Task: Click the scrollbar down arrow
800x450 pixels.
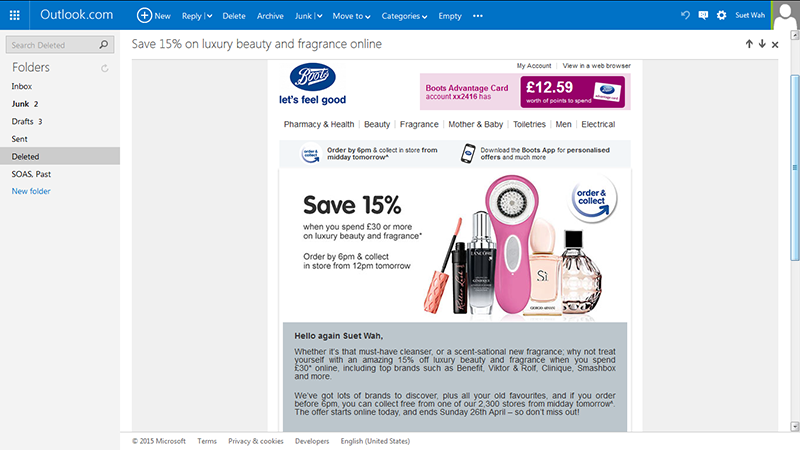Action: 794,426
